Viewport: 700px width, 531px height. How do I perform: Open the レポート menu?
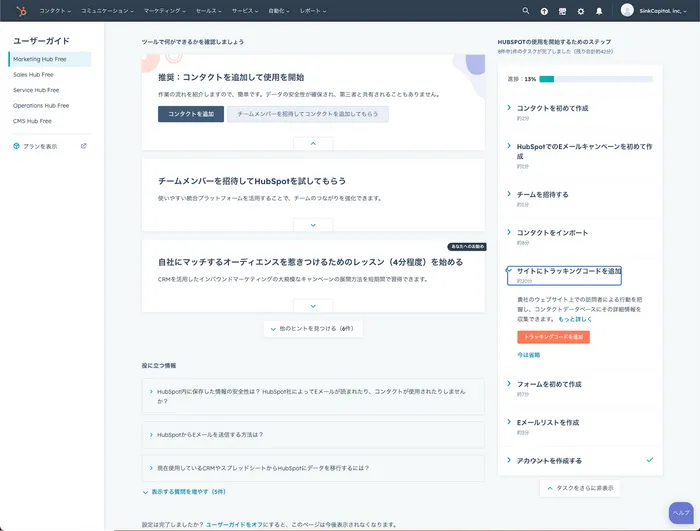coord(313,11)
